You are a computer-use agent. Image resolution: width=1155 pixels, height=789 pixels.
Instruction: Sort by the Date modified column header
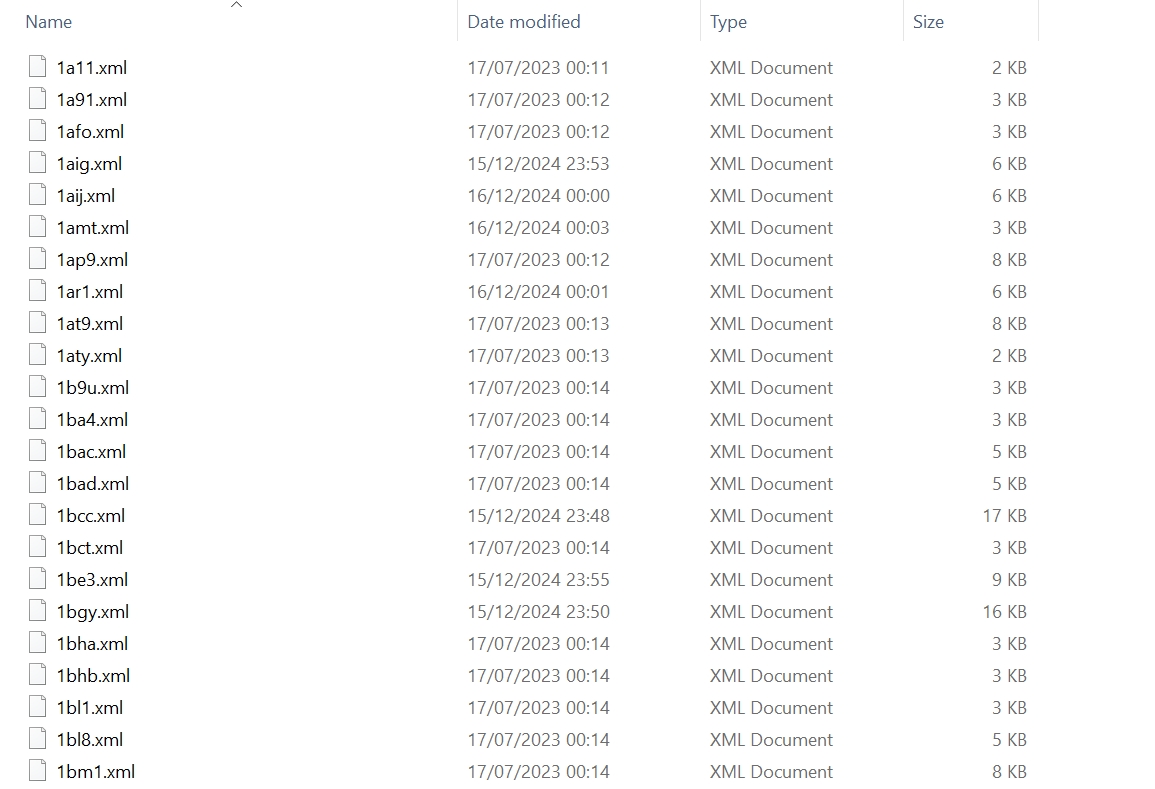pyautogui.click(x=524, y=22)
